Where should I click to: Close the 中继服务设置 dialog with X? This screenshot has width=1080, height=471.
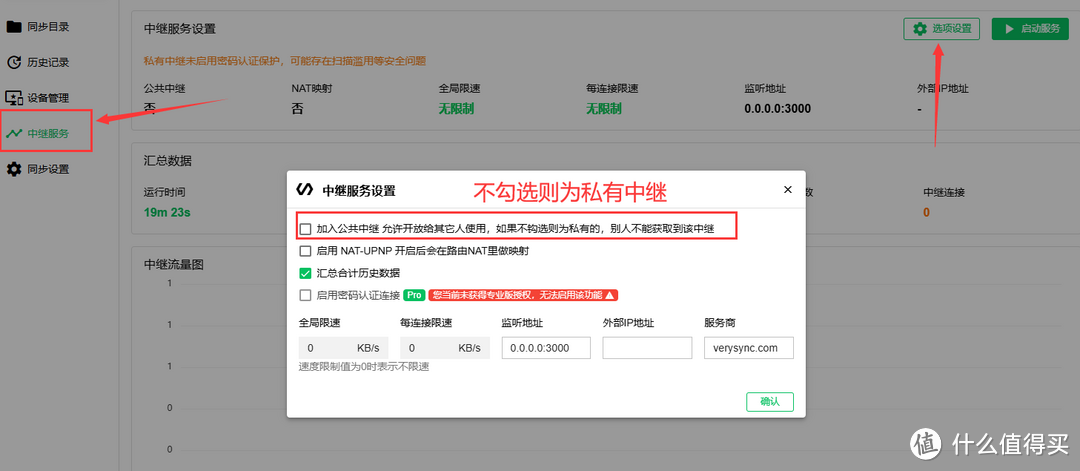point(788,190)
